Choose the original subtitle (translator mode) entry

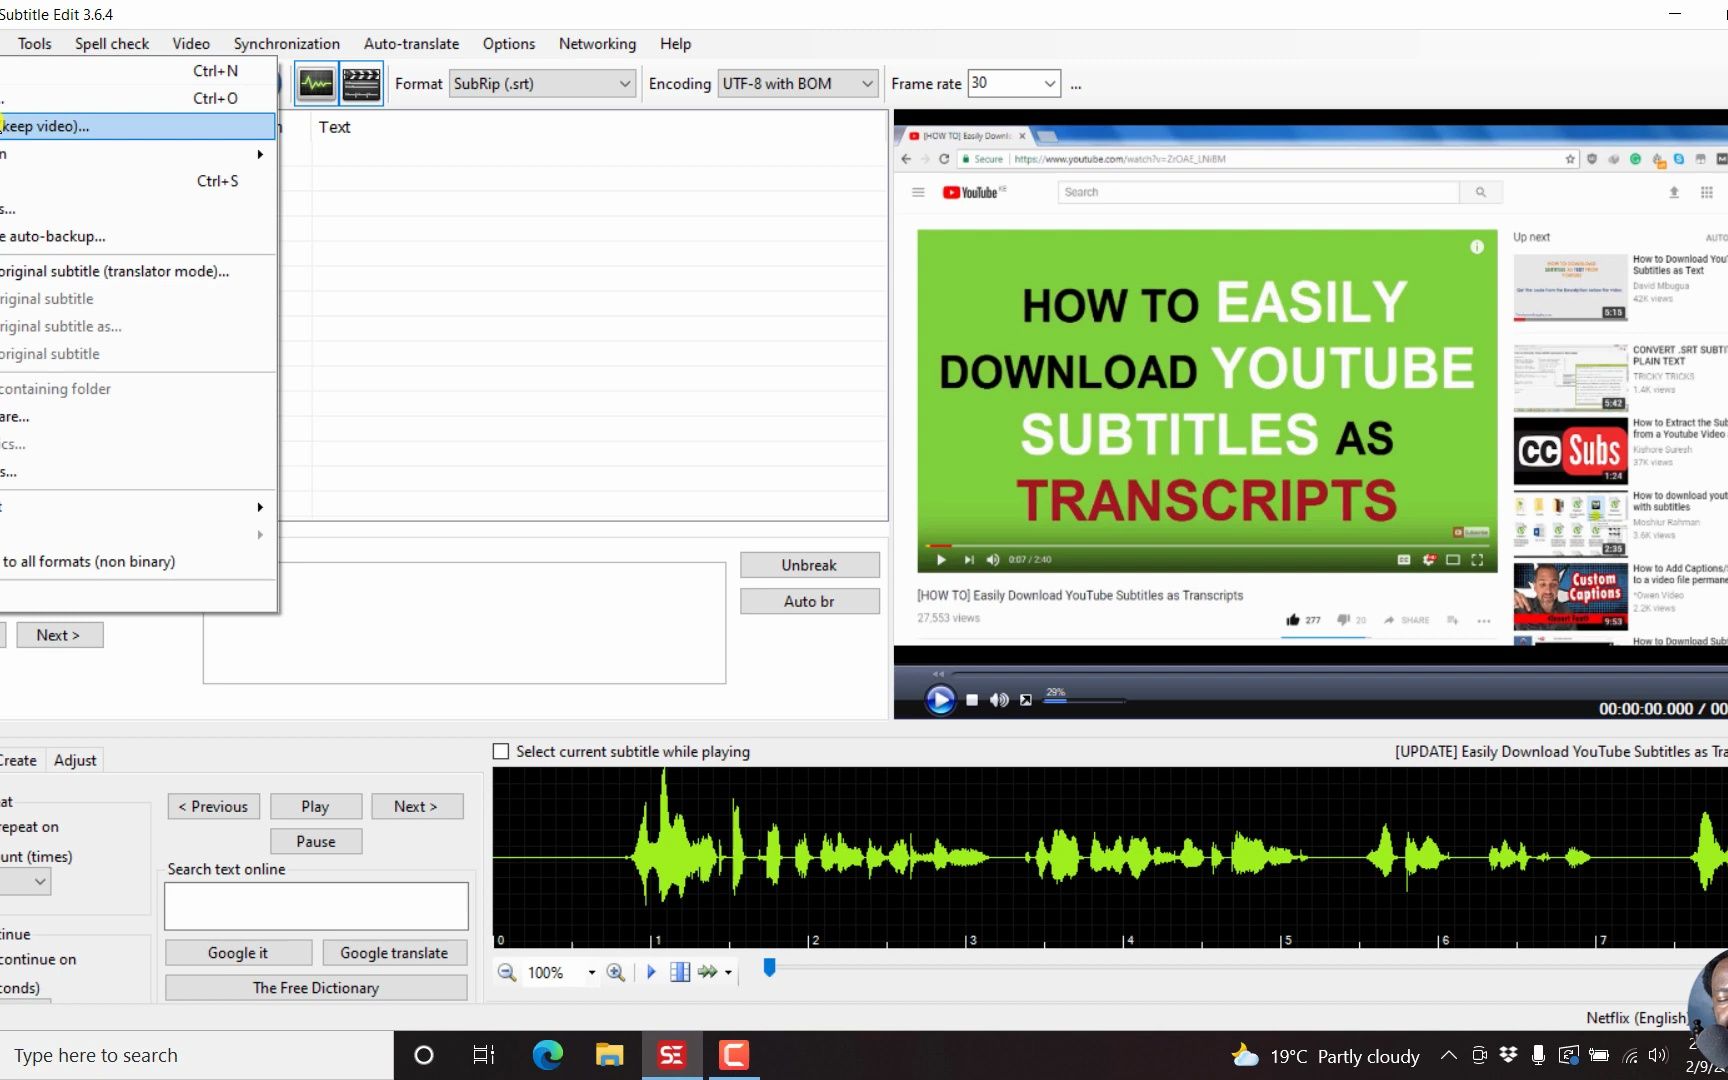coord(137,271)
